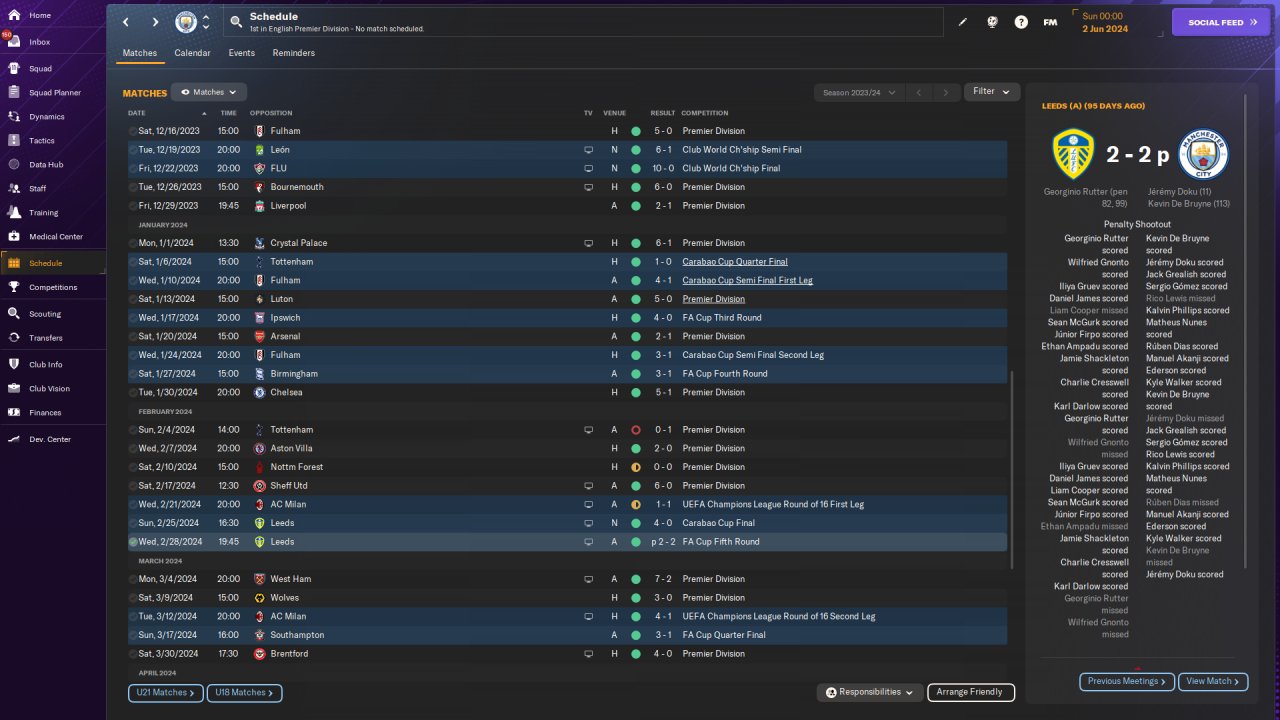Open Club Vision in the sidebar
Image resolution: width=1280 pixels, height=720 pixels.
(x=50, y=389)
